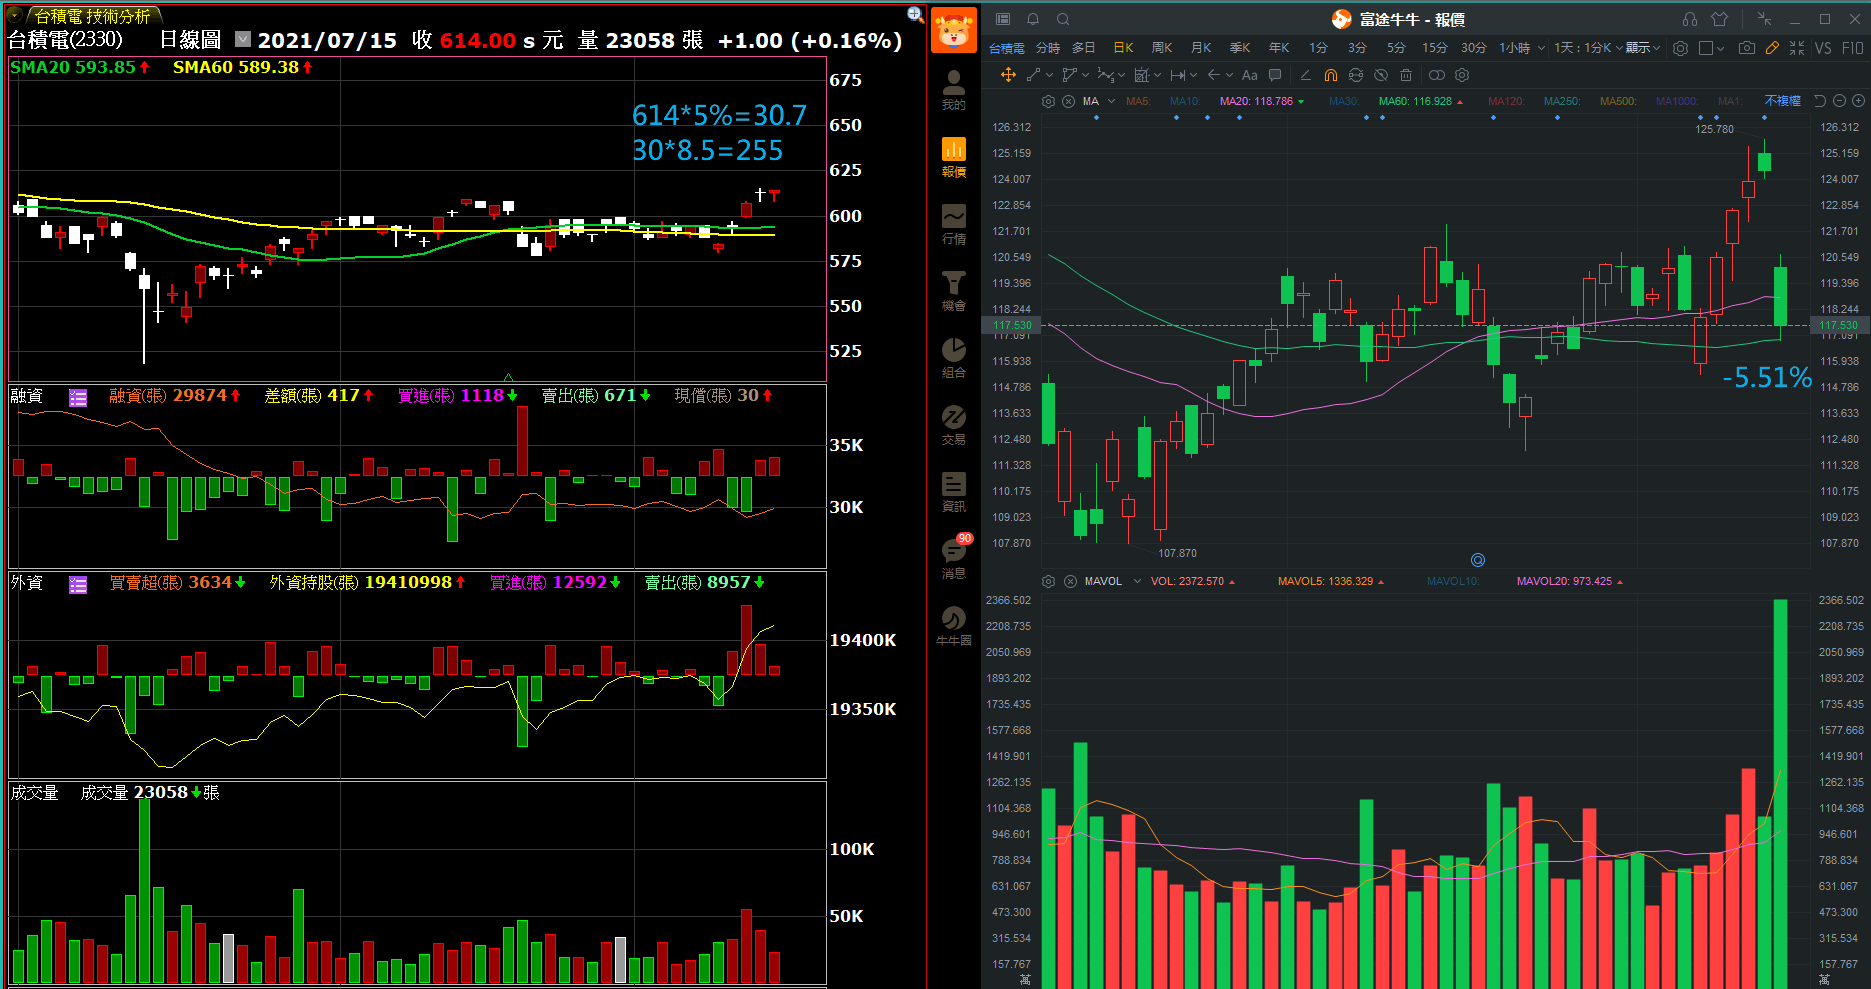This screenshot has height=989, width=1871.
Task: Open the layout square dropdown arrow
Action: click(1720, 48)
